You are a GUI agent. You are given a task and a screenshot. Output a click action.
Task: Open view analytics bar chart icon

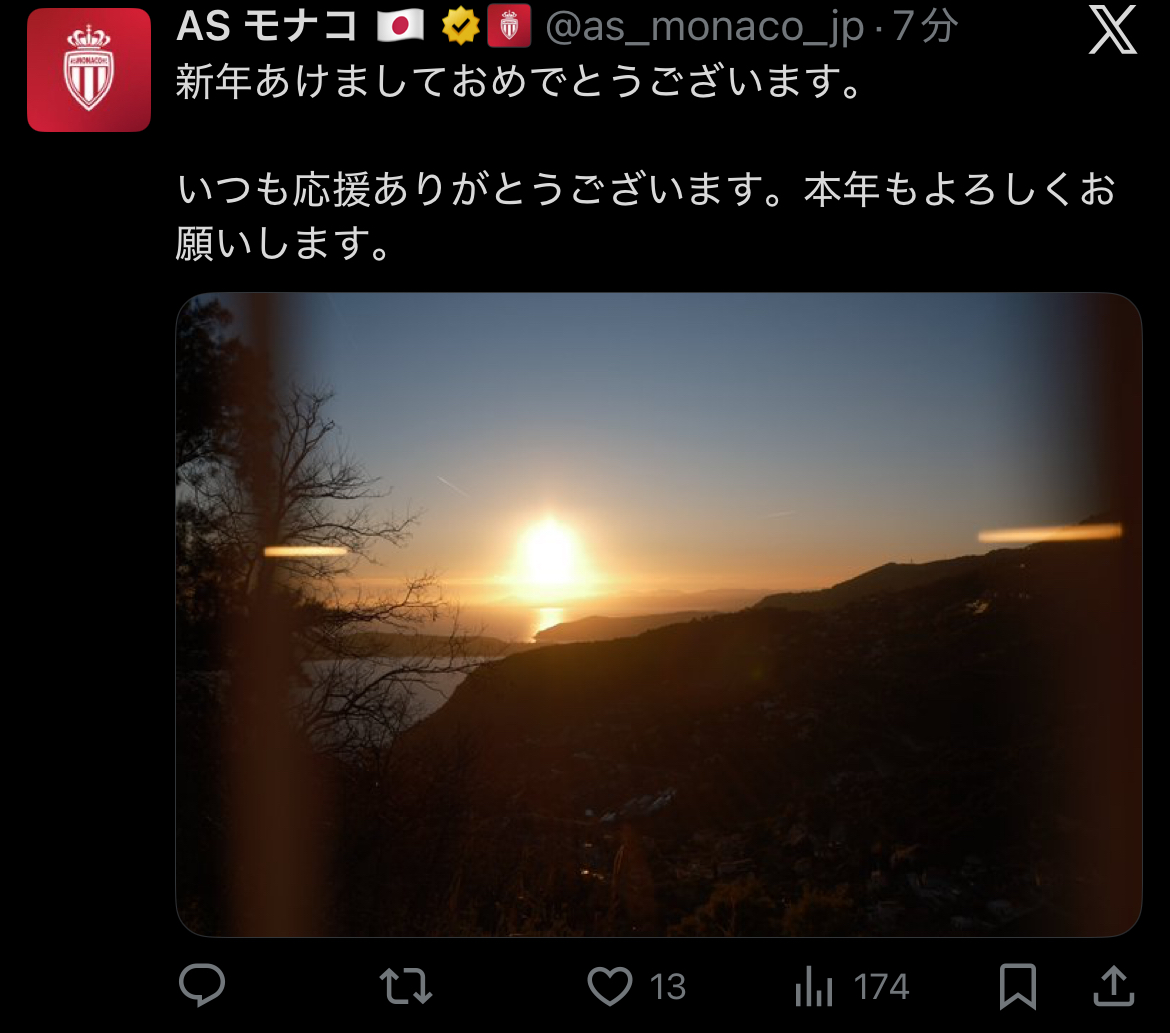(813, 985)
